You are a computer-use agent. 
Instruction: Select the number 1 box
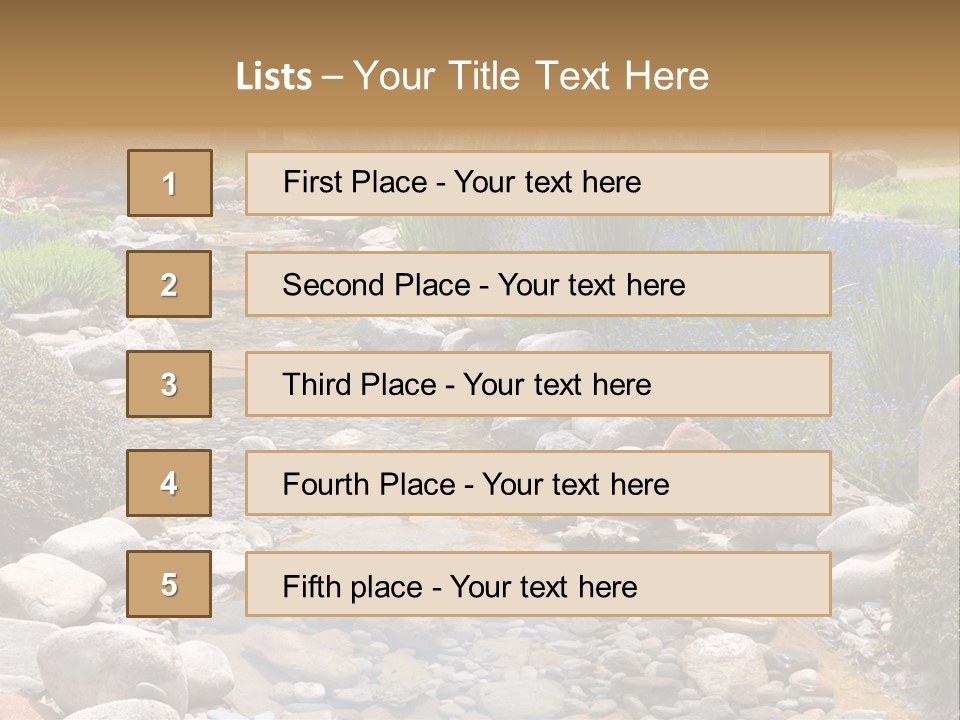pyautogui.click(x=170, y=183)
